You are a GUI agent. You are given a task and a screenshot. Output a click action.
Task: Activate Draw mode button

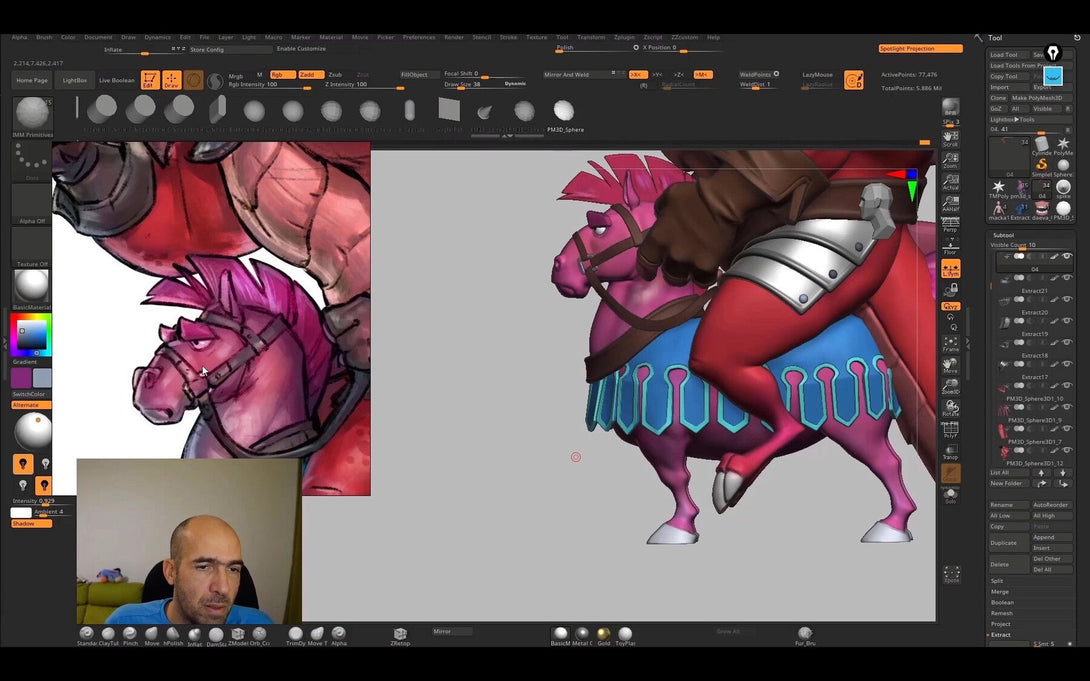pos(172,80)
